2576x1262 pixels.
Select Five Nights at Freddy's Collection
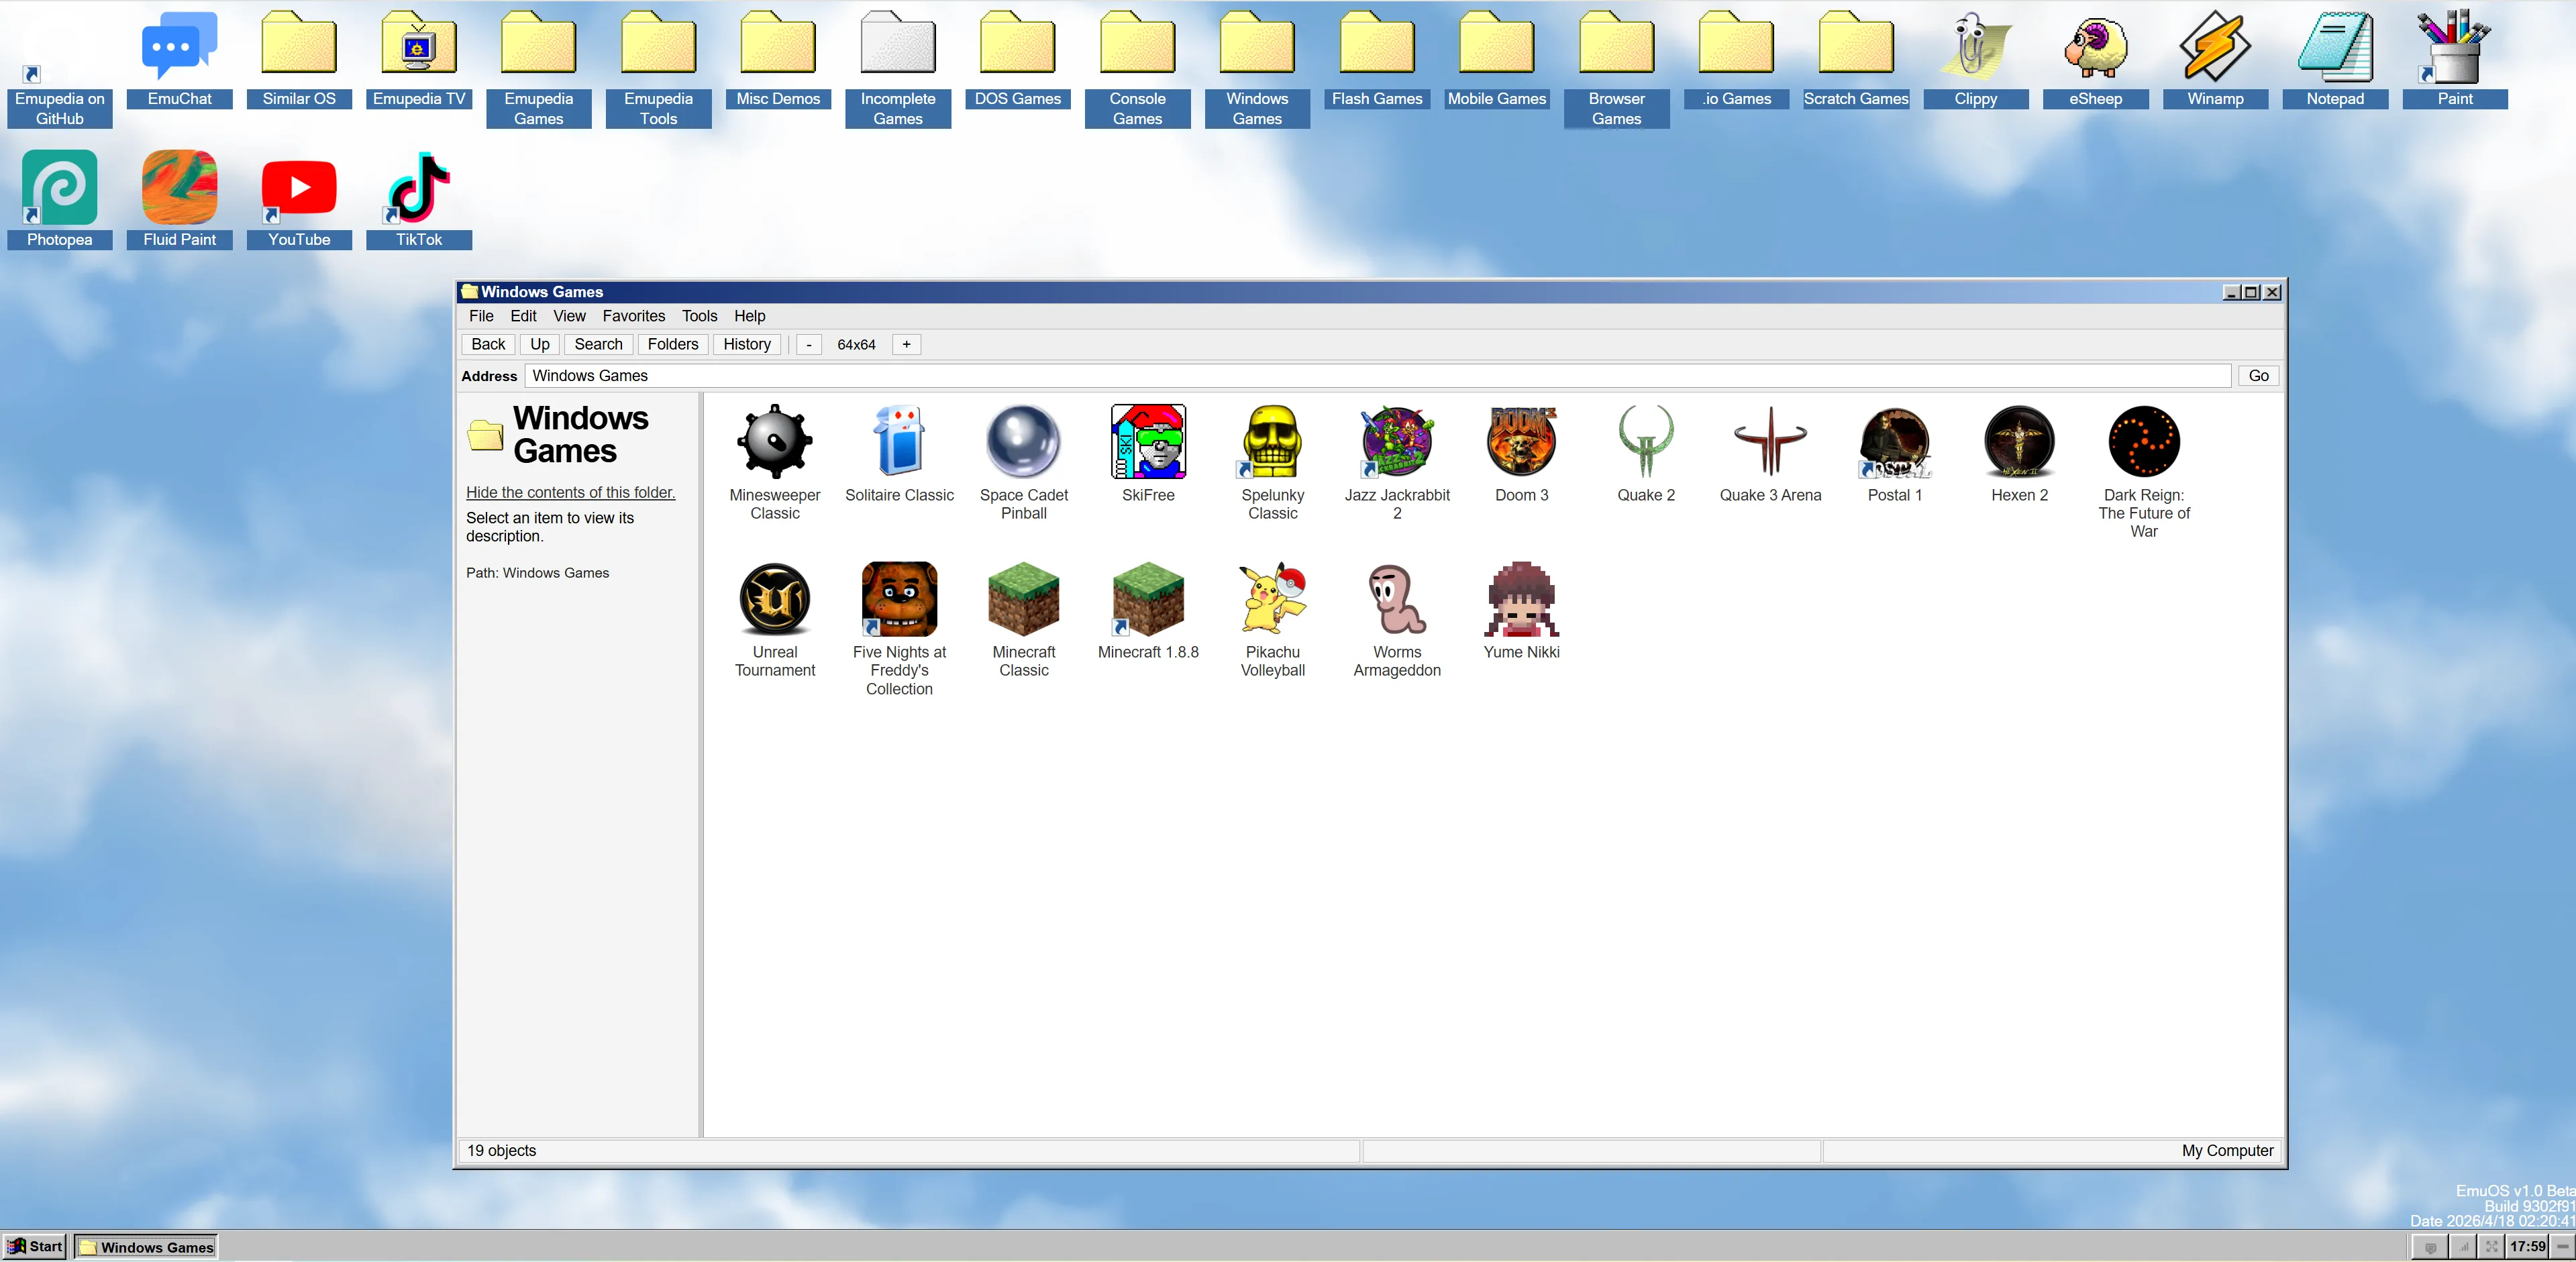899,598
